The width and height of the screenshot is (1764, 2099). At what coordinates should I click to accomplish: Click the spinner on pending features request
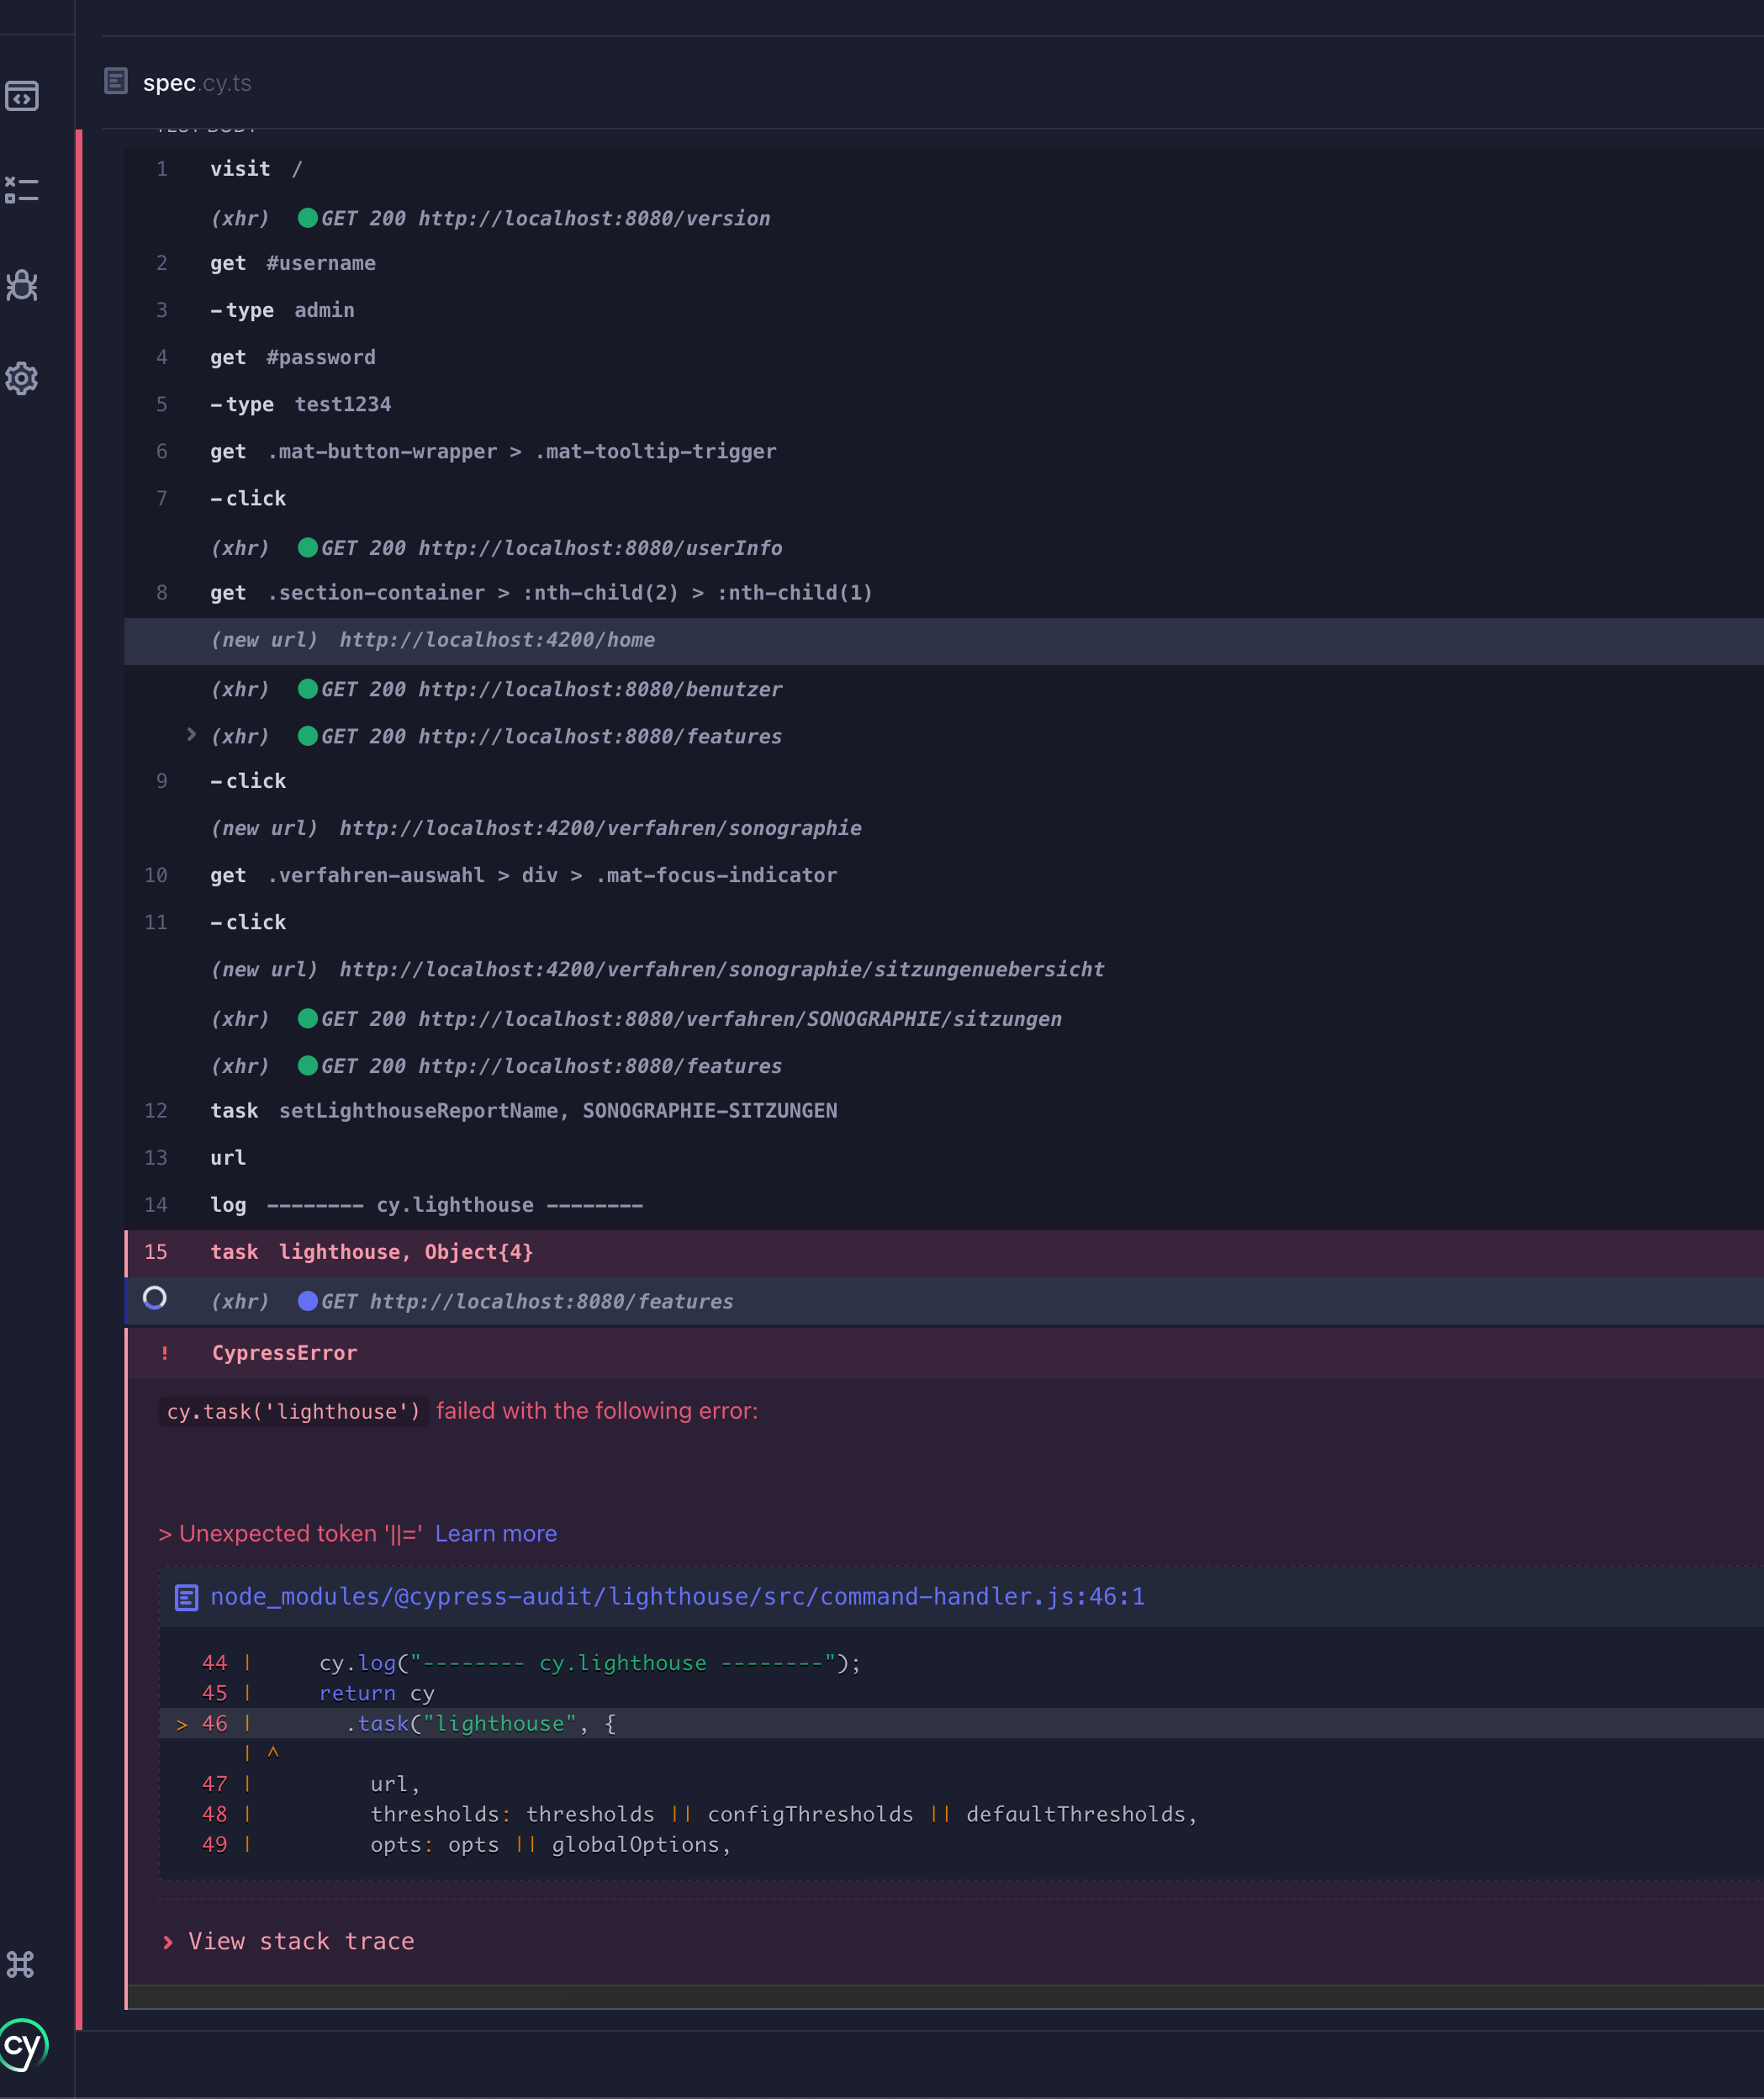155,1298
